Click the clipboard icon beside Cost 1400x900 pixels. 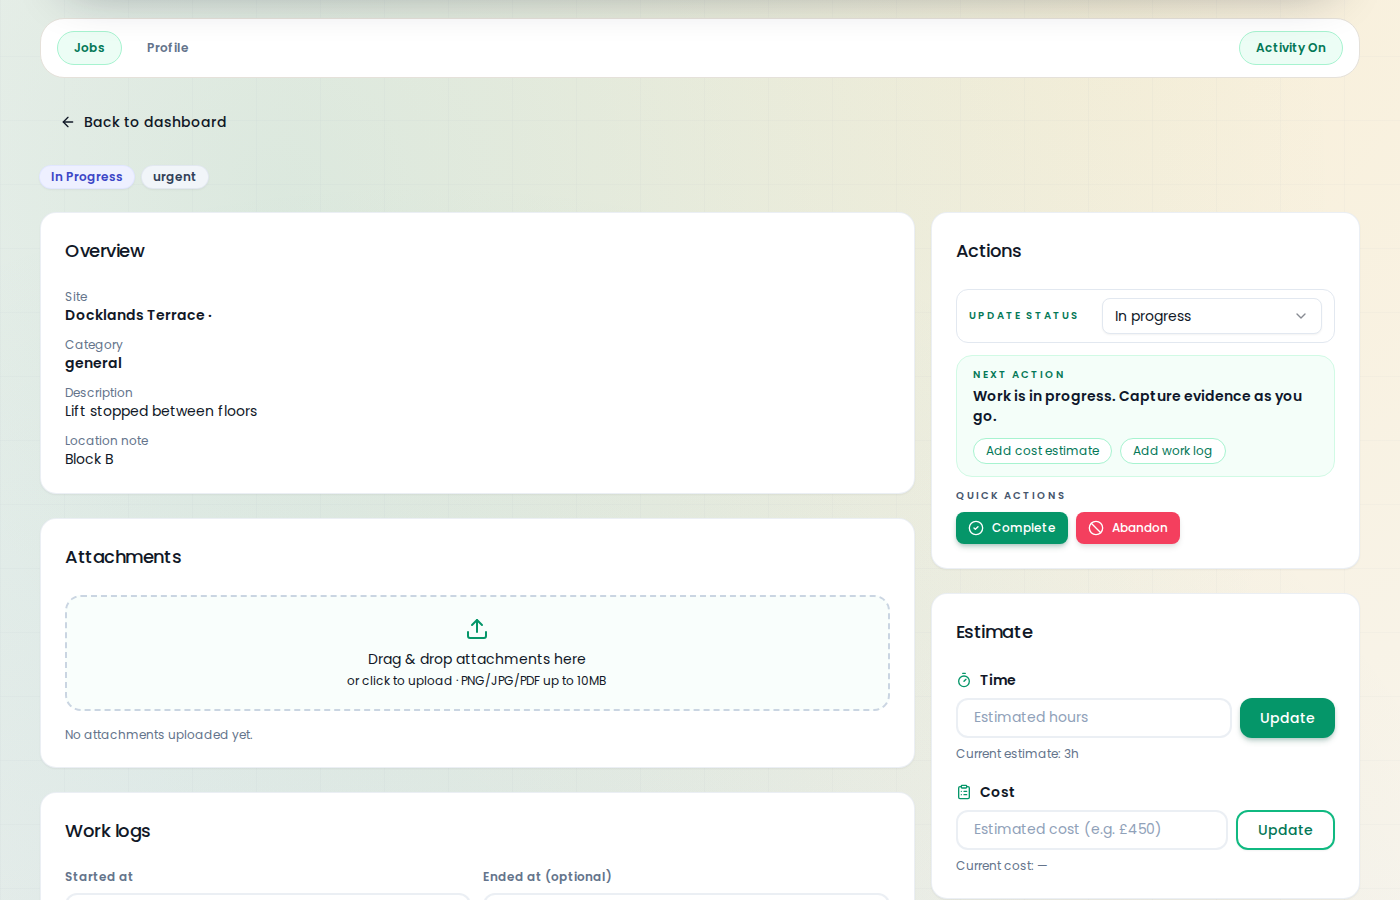[x=964, y=792]
